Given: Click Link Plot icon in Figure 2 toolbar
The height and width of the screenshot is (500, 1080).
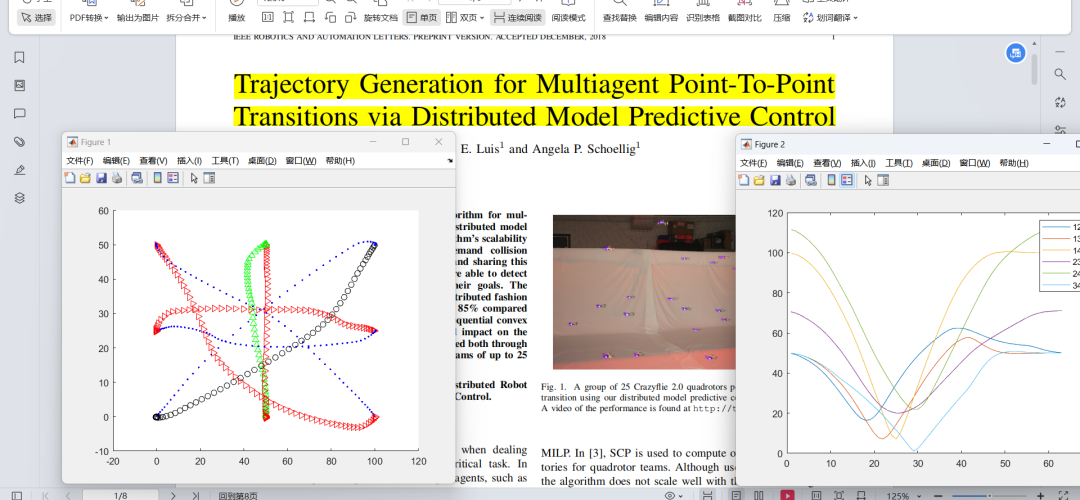Looking at the screenshot, I should [811, 180].
